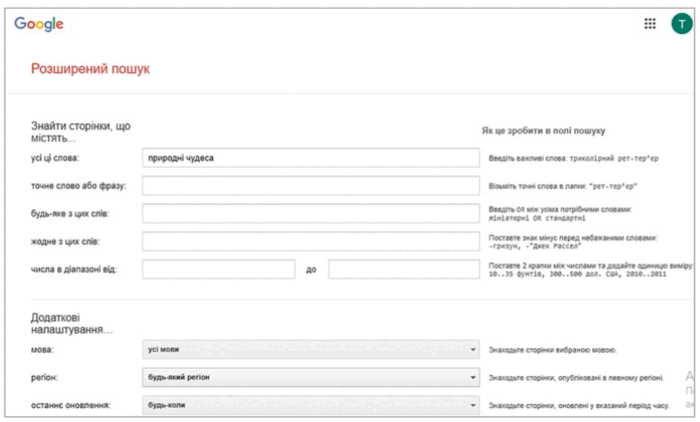Screen dimensions: 700x422
Task: Click the number range 'від' field
Action: pyautogui.click(x=219, y=269)
